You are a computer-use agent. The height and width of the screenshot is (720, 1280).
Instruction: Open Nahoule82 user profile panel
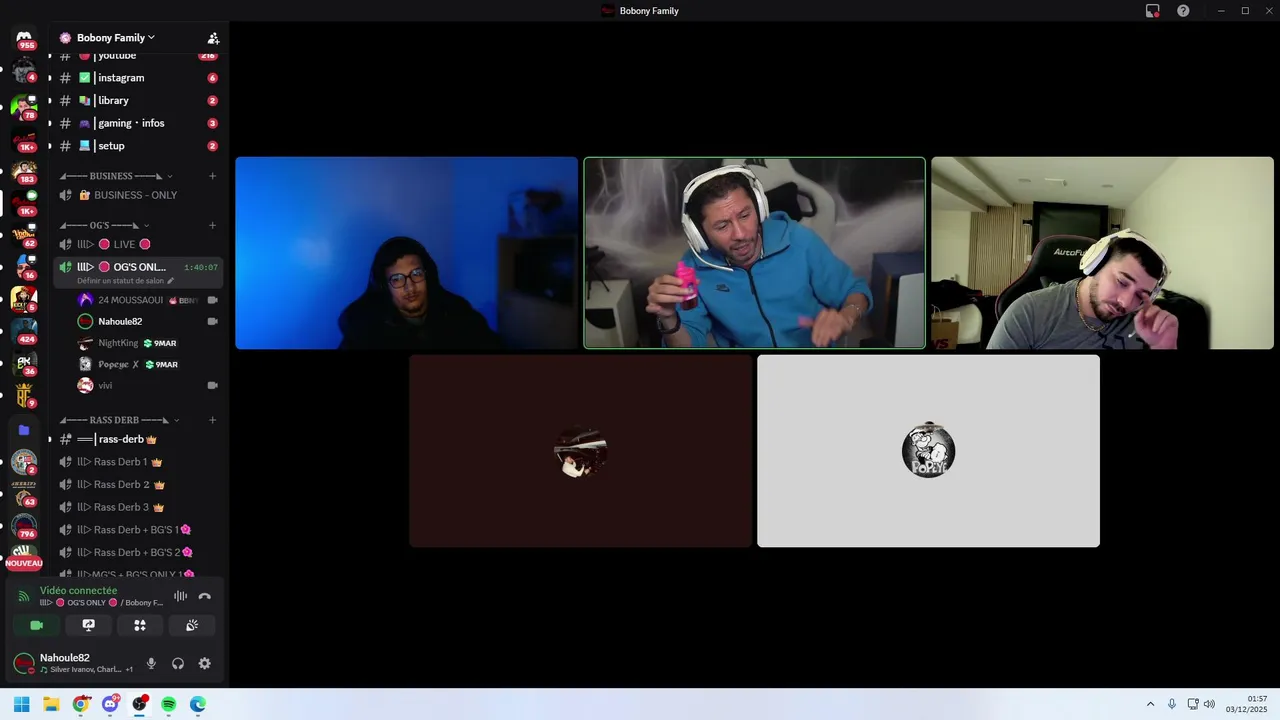(x=72, y=663)
